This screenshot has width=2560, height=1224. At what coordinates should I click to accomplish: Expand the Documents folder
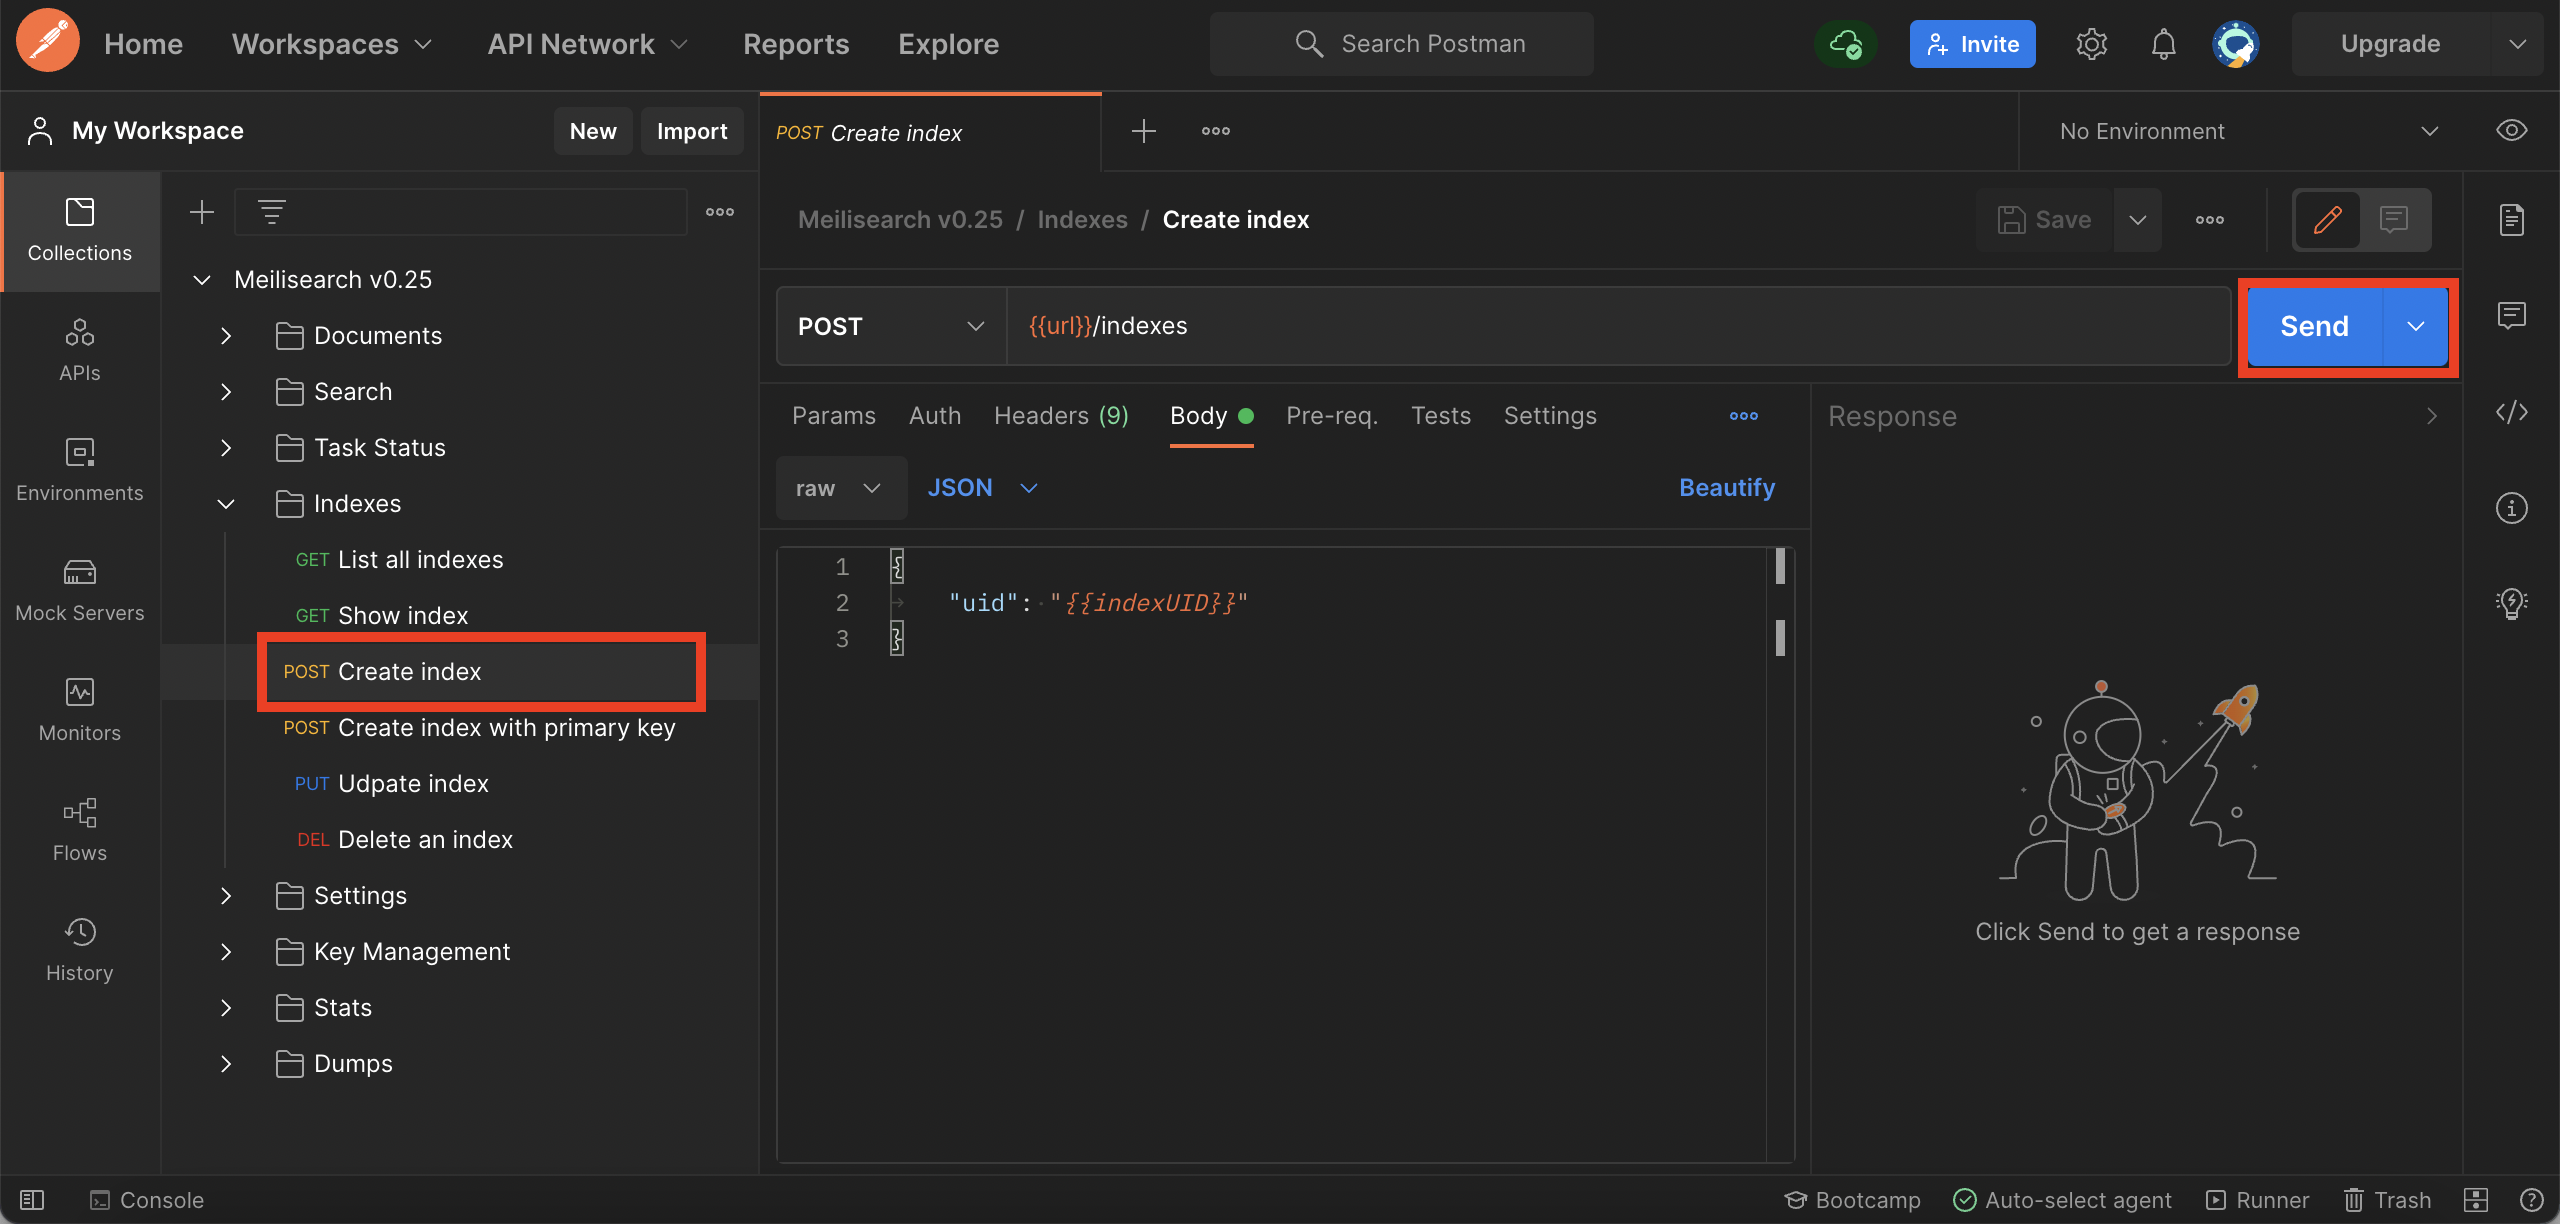226,336
